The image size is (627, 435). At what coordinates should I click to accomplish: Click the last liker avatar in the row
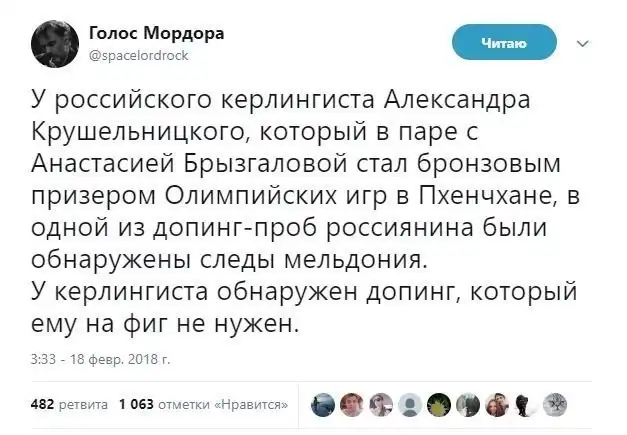(x=555, y=403)
